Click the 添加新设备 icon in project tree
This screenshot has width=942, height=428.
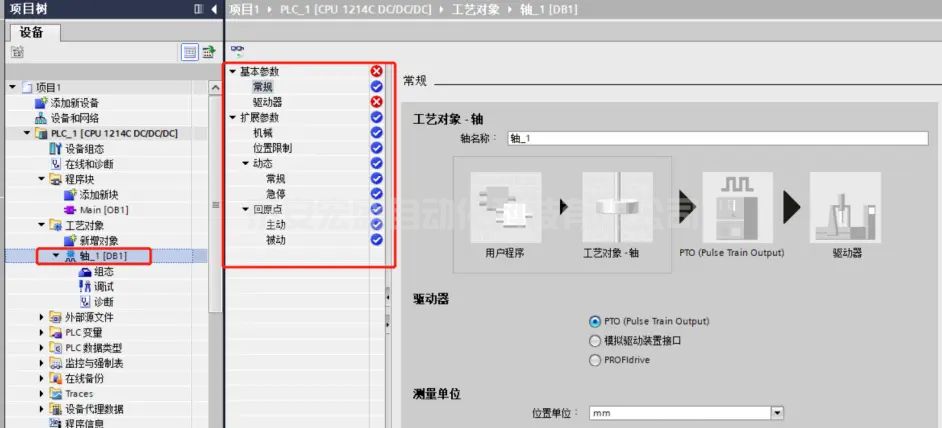click(41, 103)
